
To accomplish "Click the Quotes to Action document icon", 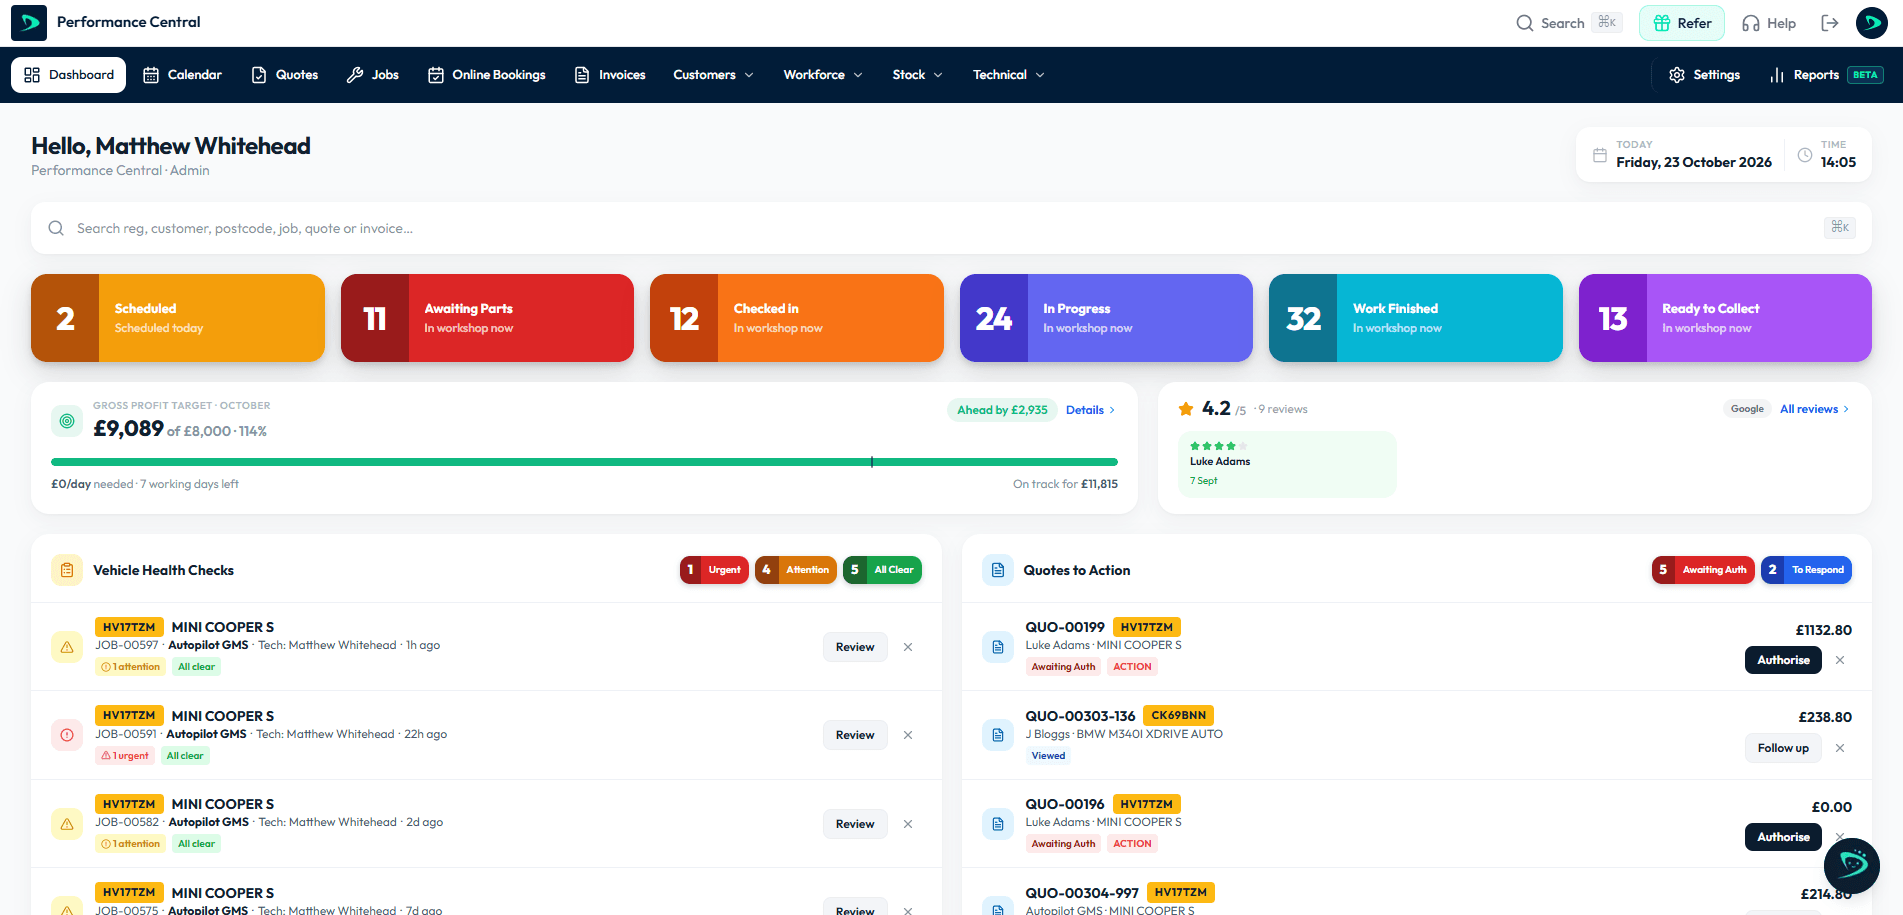I will (997, 570).
